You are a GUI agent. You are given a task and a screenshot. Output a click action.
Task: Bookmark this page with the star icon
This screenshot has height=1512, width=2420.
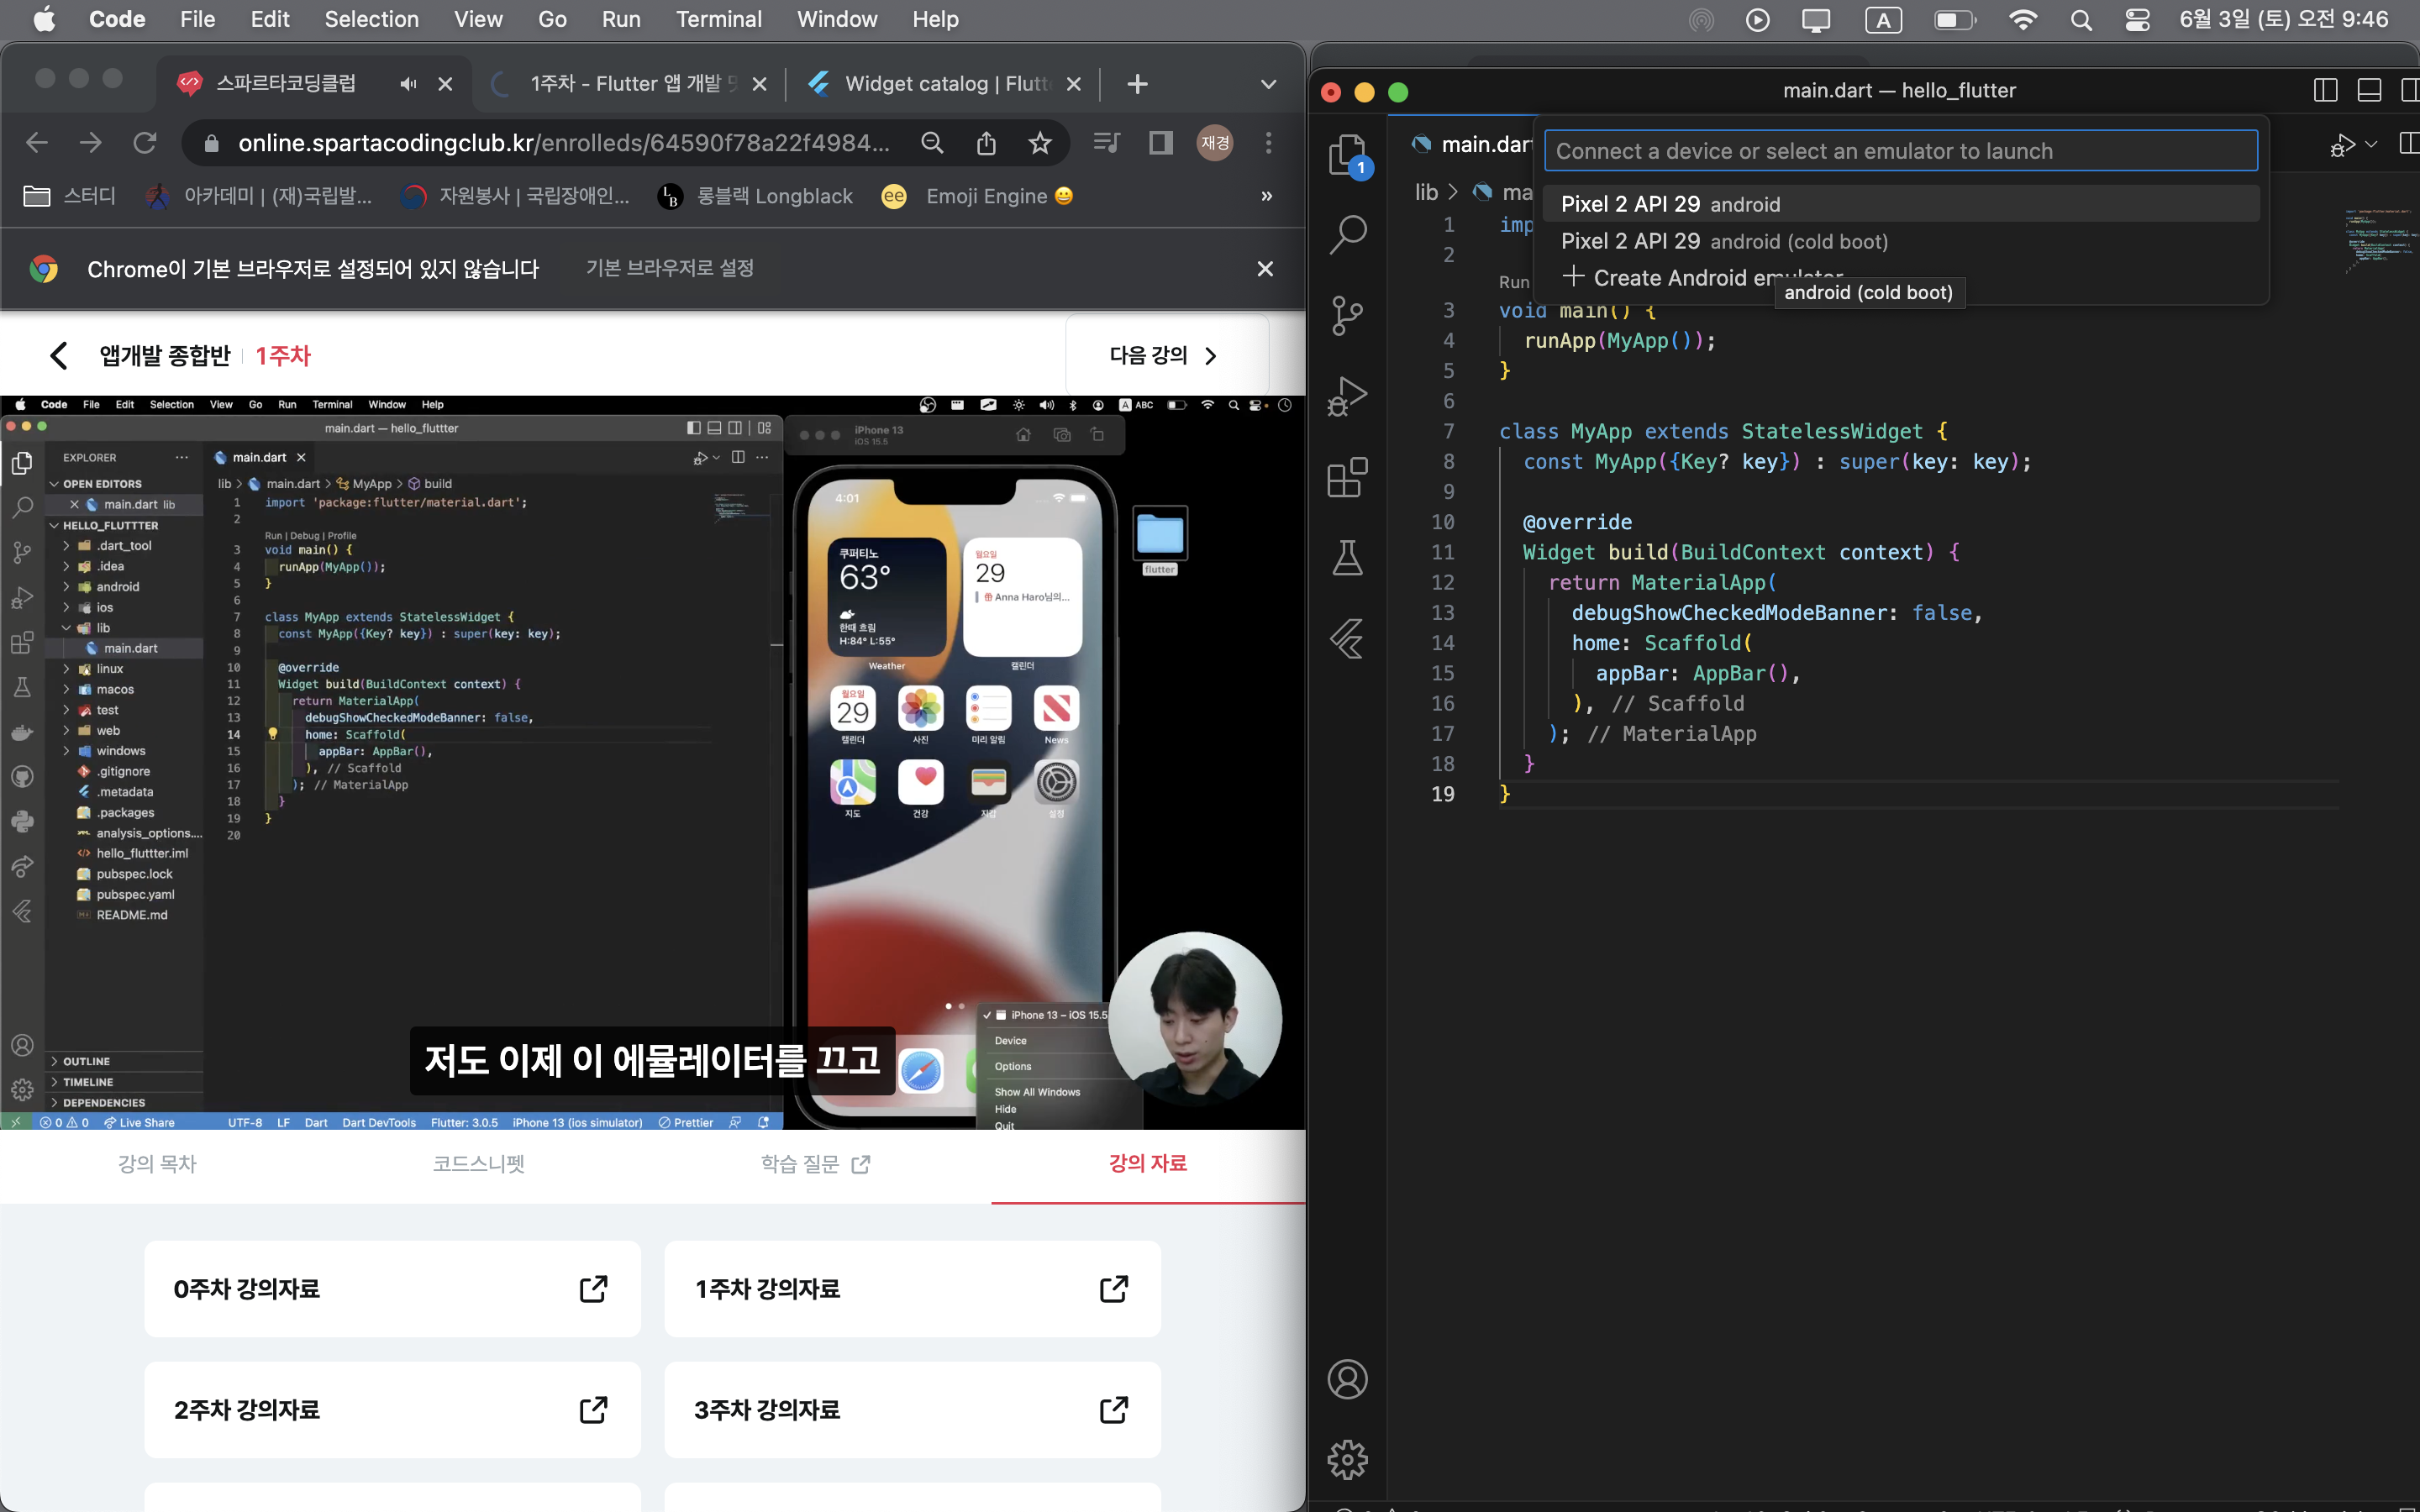tap(1040, 143)
